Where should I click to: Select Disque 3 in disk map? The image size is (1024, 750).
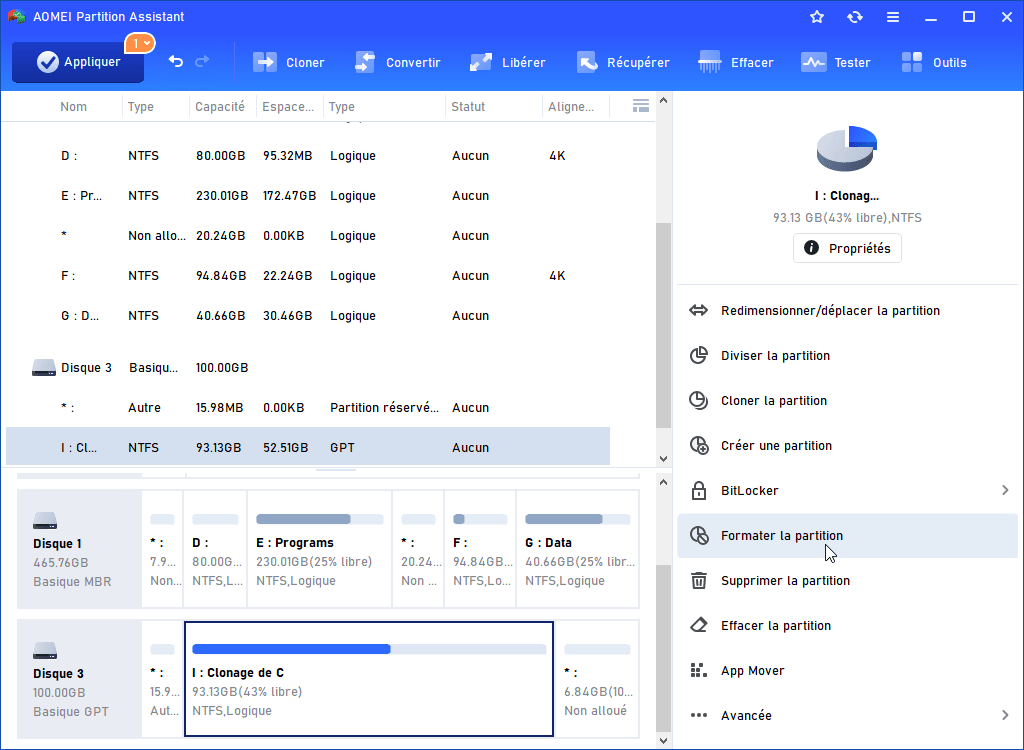click(80, 679)
